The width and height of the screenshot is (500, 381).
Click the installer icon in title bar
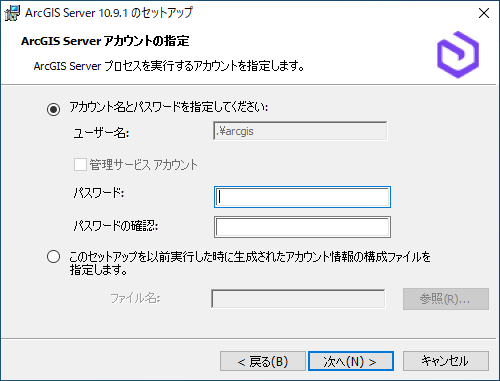[x=12, y=13]
